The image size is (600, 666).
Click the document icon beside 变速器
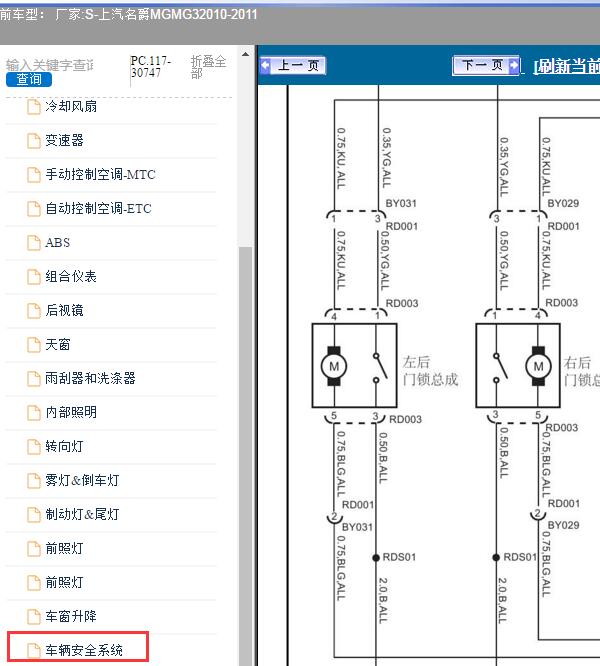point(34,141)
